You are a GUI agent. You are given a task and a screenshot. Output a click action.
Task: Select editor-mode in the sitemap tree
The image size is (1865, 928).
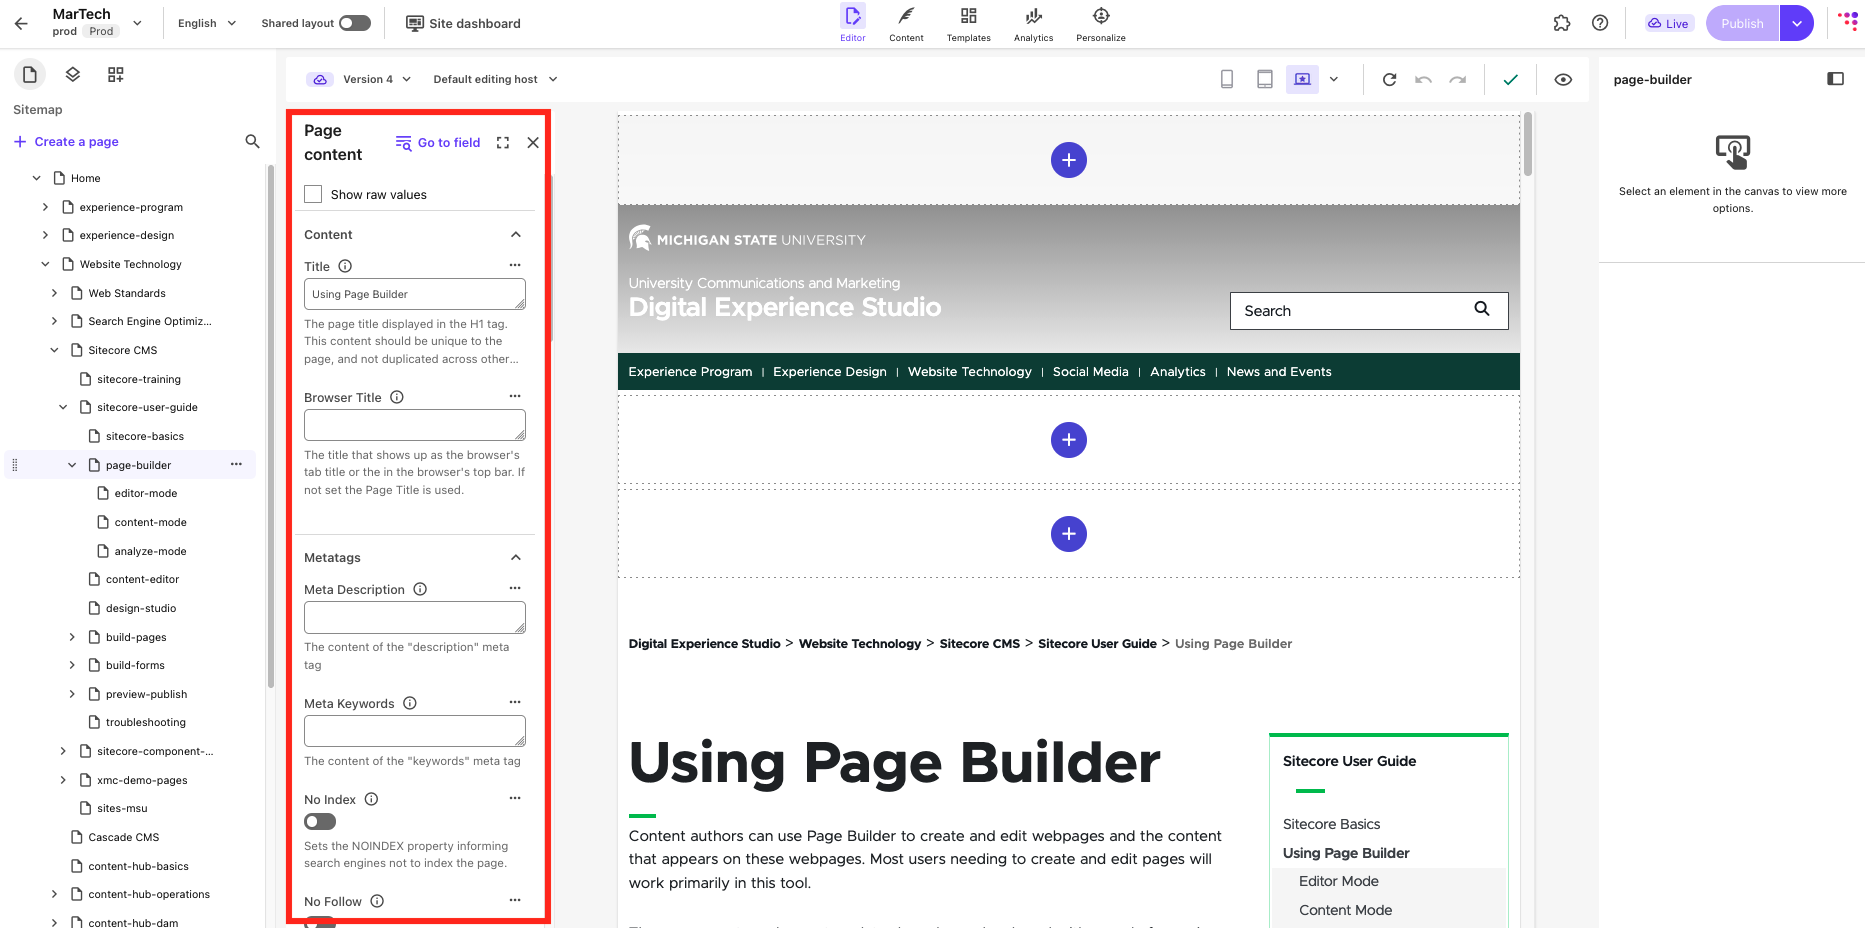pos(146,493)
